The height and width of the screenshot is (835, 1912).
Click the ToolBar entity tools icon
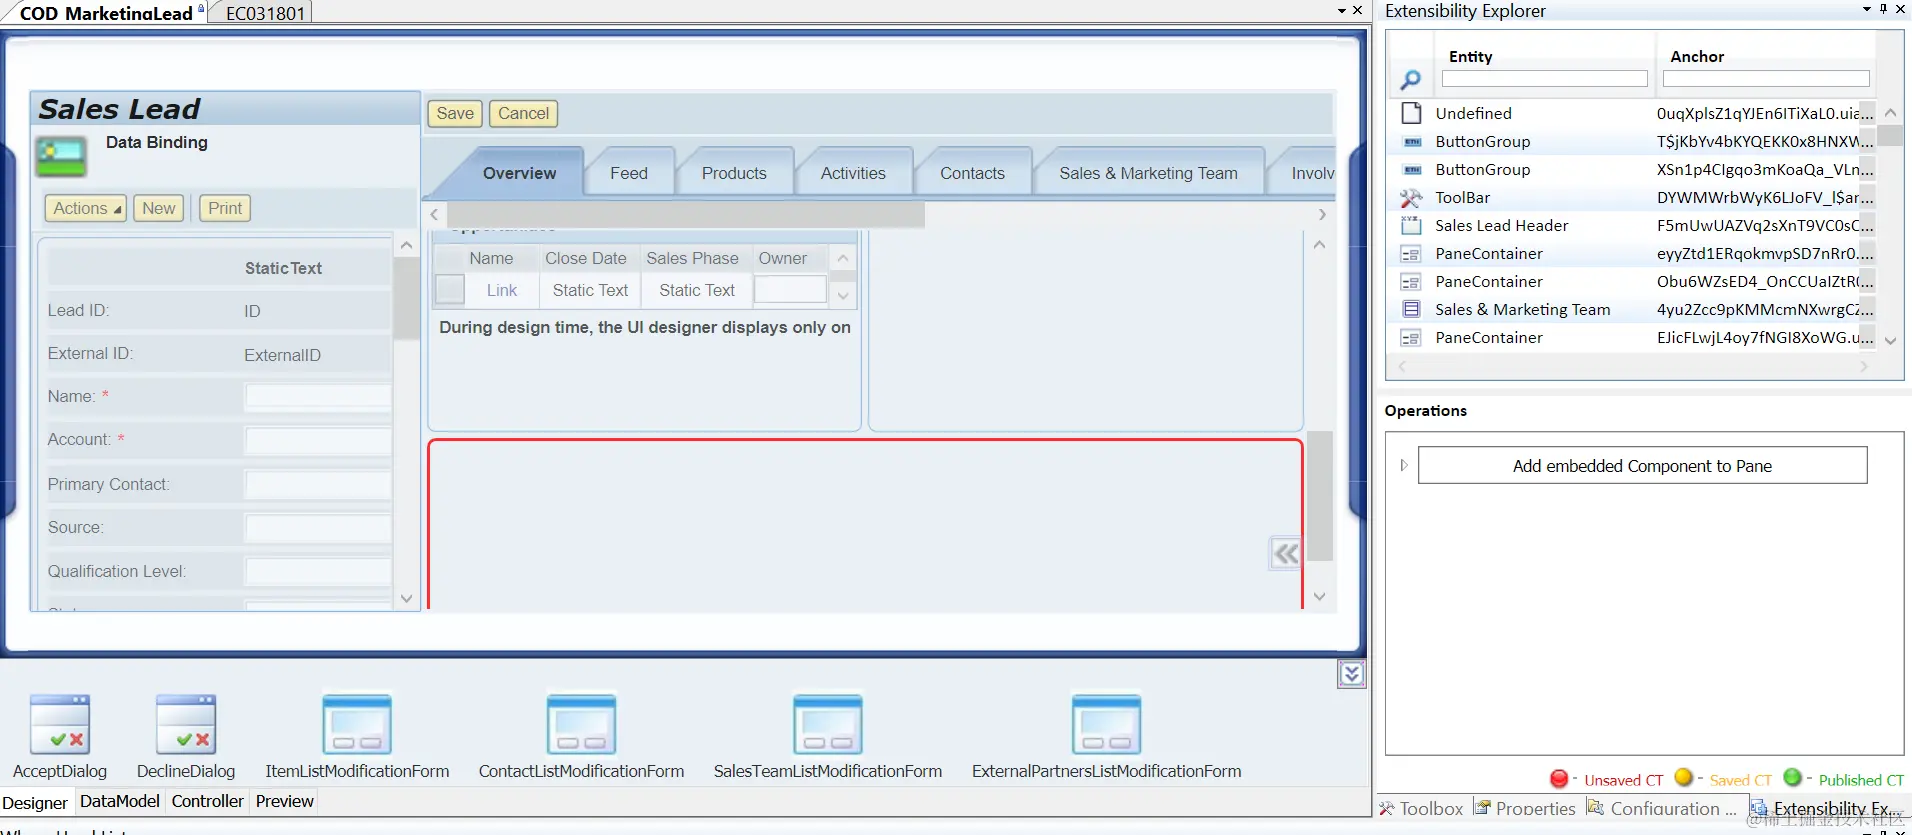tap(1411, 197)
